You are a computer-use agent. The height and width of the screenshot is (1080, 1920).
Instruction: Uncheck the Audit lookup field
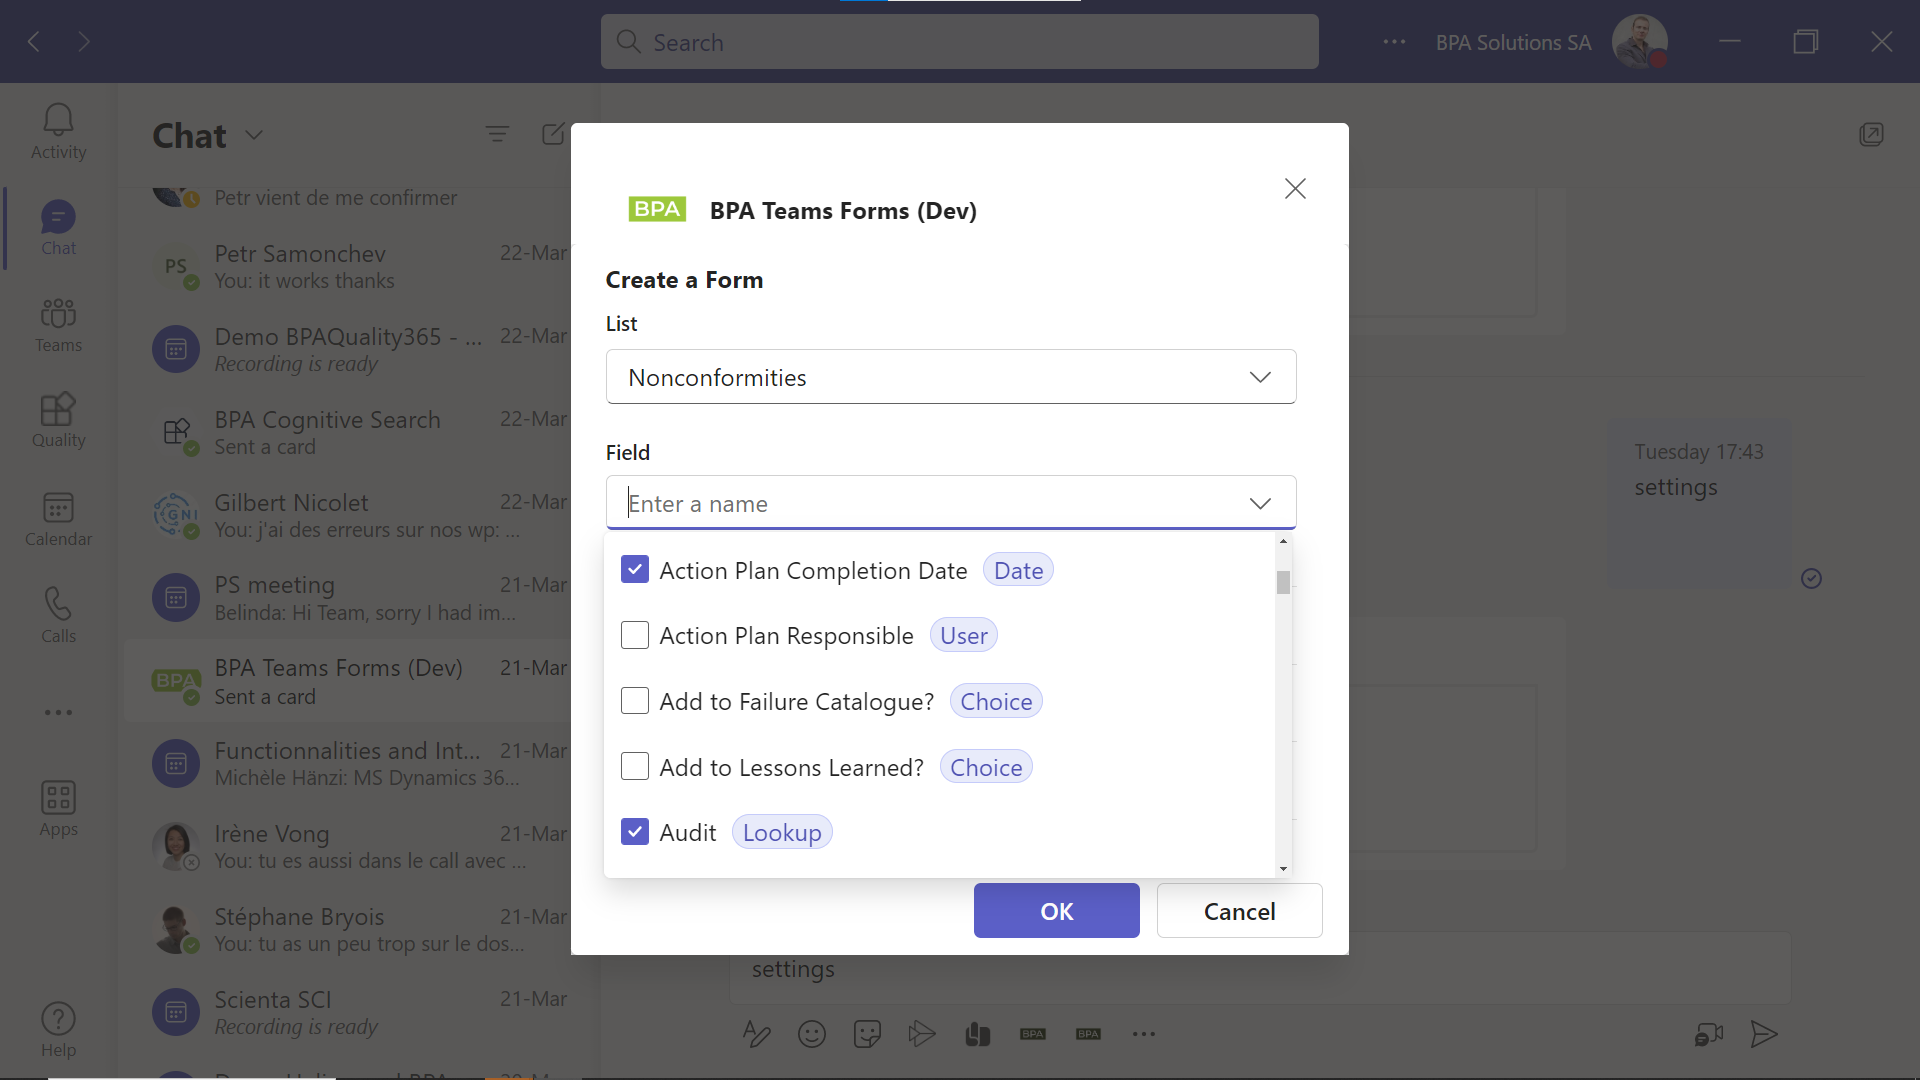coord(635,832)
